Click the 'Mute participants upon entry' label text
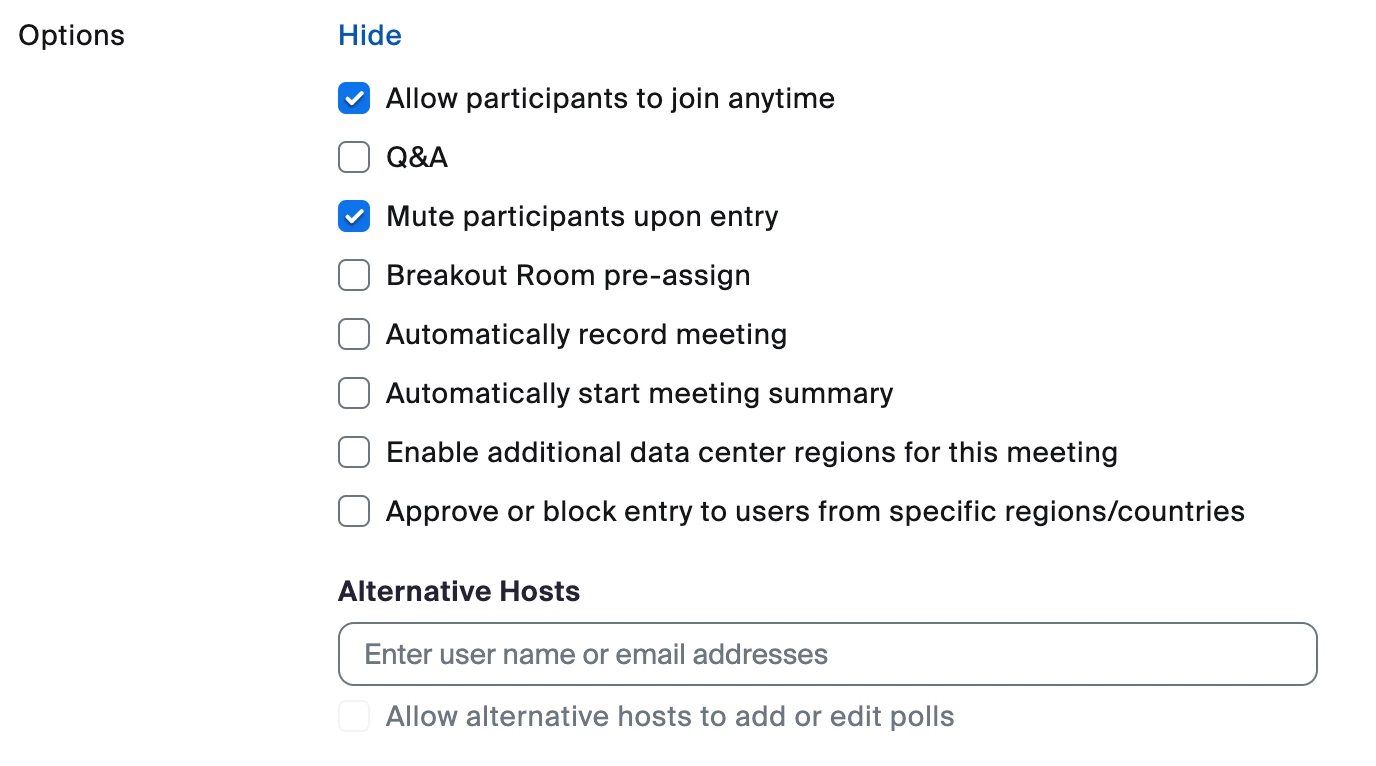The width and height of the screenshot is (1376, 766). 582,217
